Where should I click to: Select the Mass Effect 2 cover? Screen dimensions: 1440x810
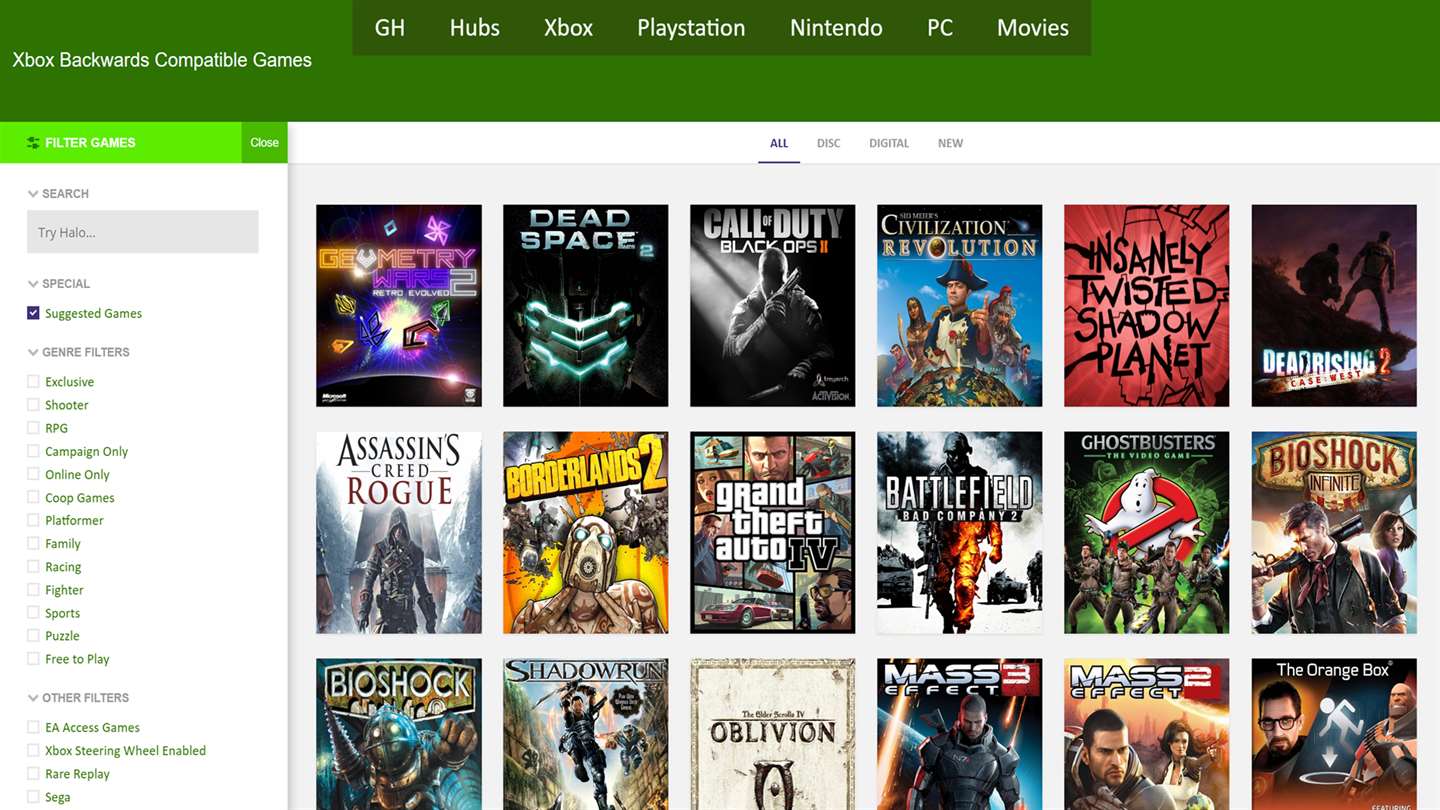[x=1147, y=734]
